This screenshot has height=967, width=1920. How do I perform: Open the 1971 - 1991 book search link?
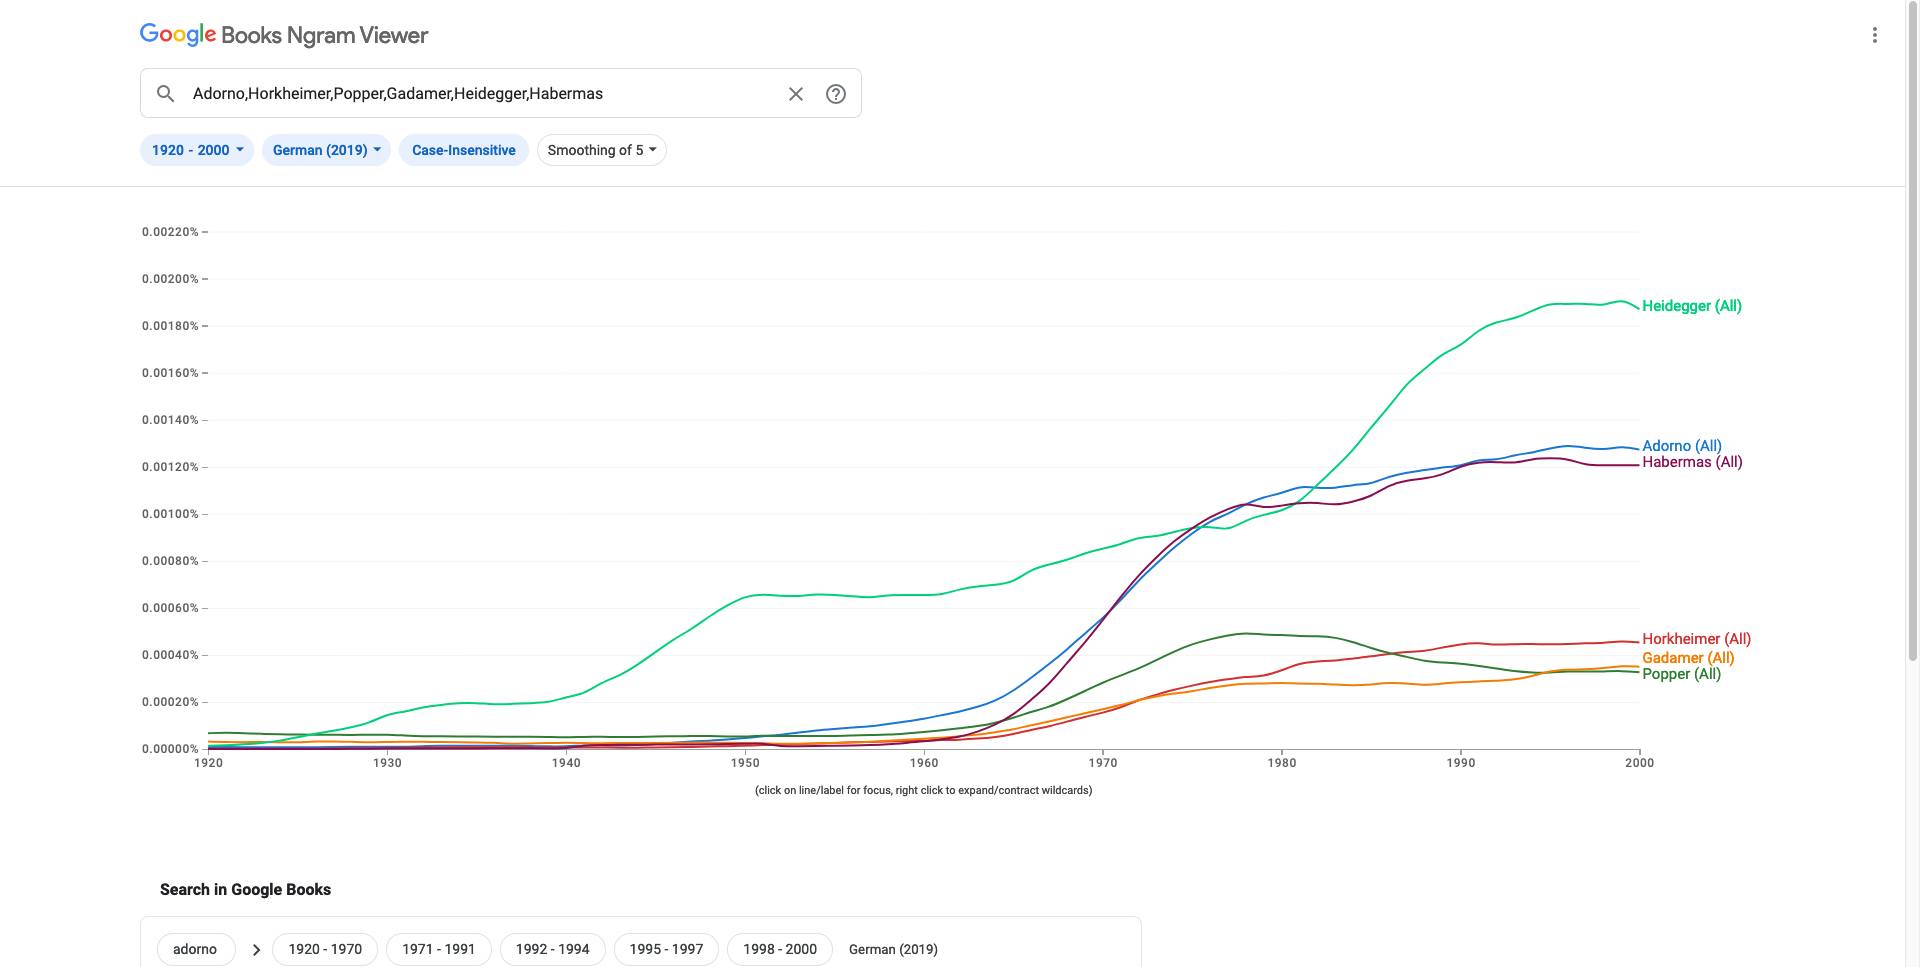[439, 949]
